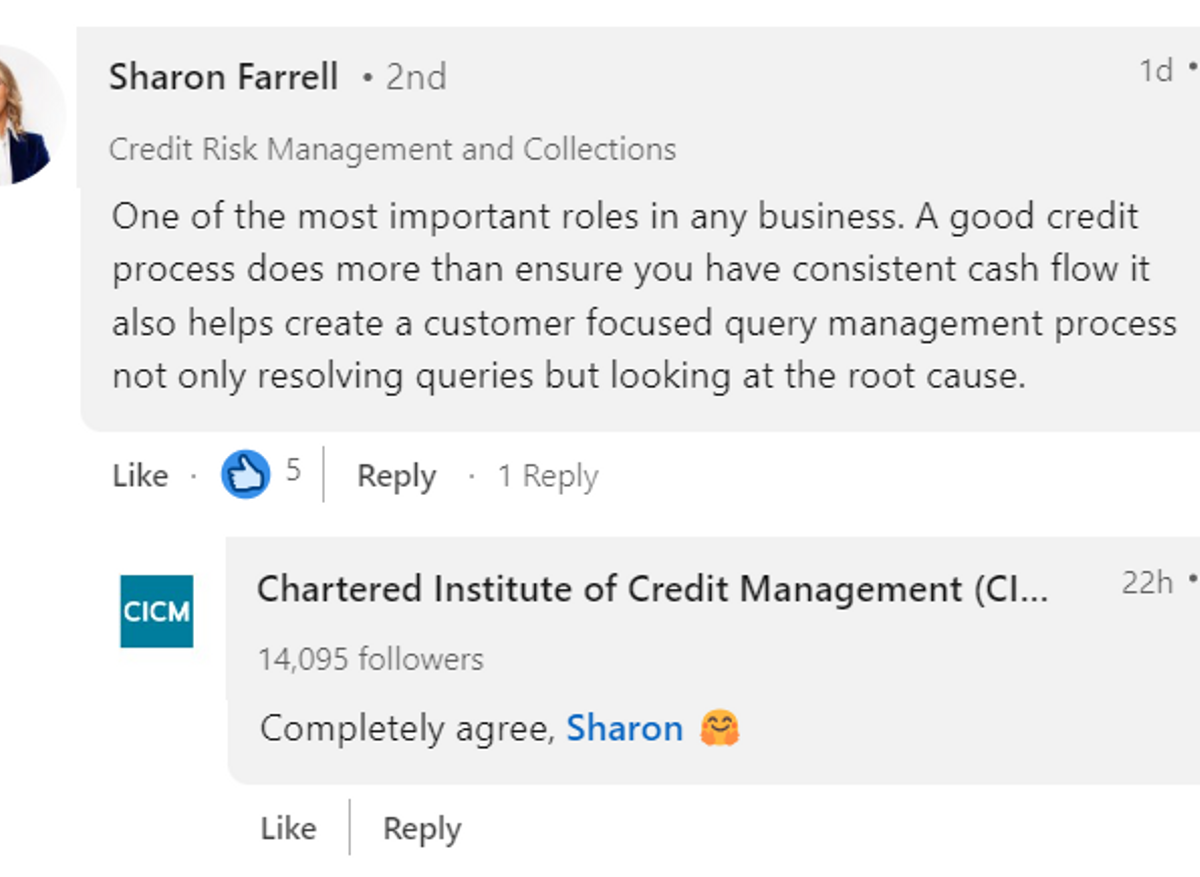Reply to Sharon Farrell's comment

pos(396,476)
